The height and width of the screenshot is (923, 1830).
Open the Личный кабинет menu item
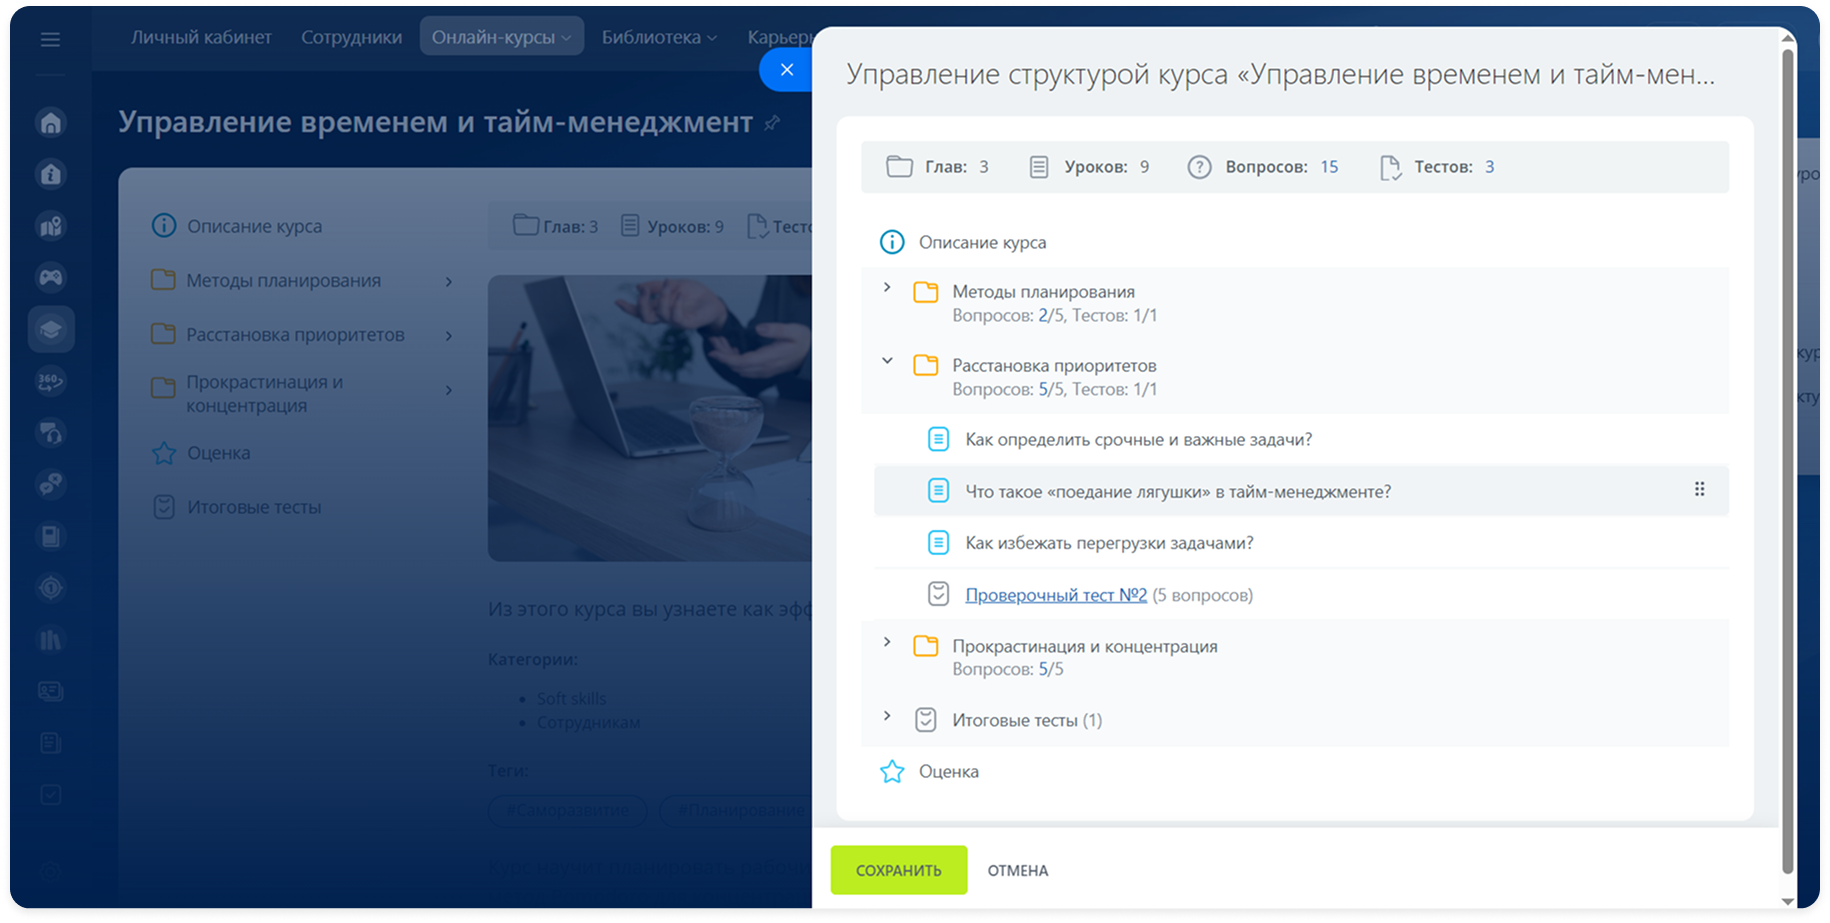(201, 37)
